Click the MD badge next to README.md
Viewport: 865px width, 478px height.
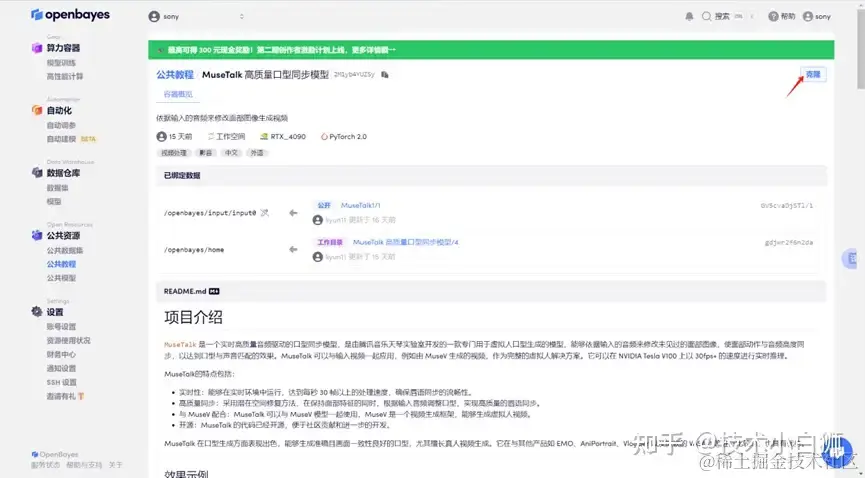(214, 291)
